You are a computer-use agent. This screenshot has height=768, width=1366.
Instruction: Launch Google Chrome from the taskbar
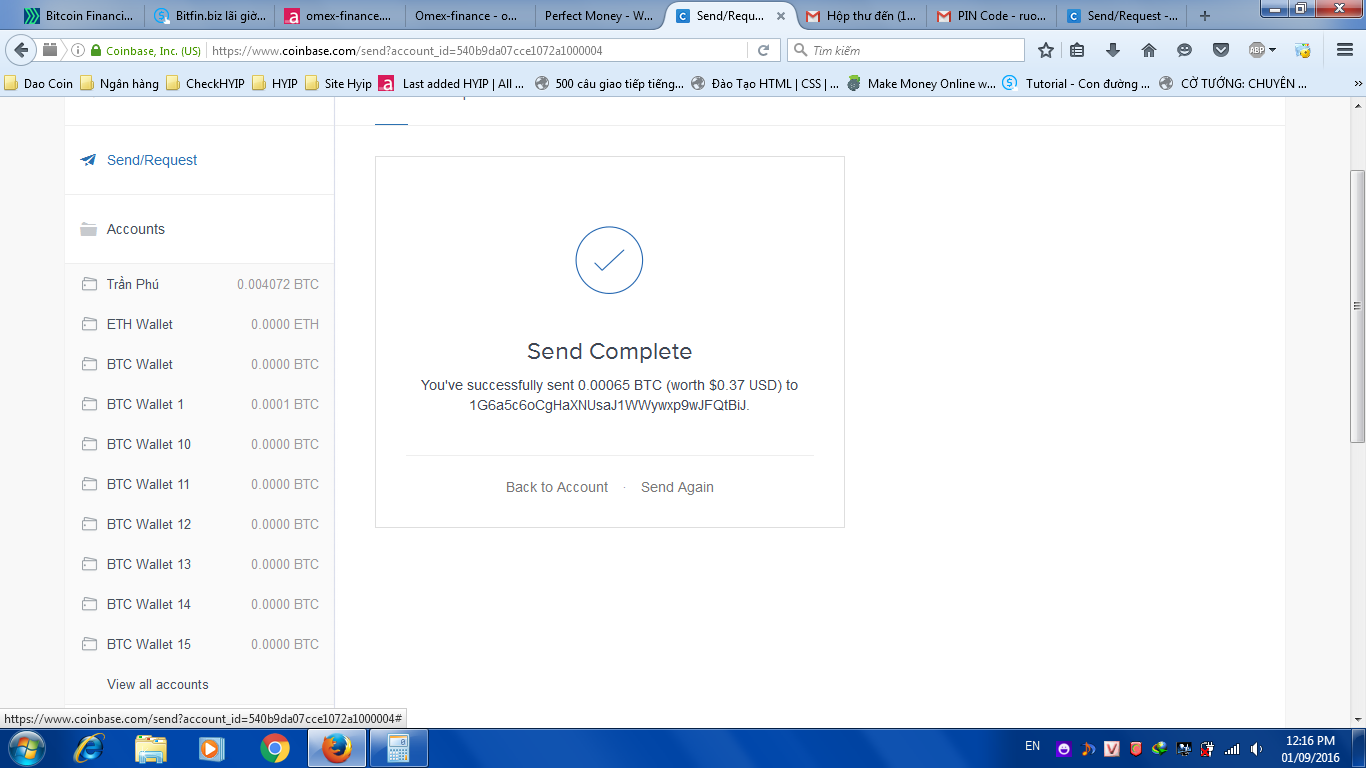click(x=275, y=748)
